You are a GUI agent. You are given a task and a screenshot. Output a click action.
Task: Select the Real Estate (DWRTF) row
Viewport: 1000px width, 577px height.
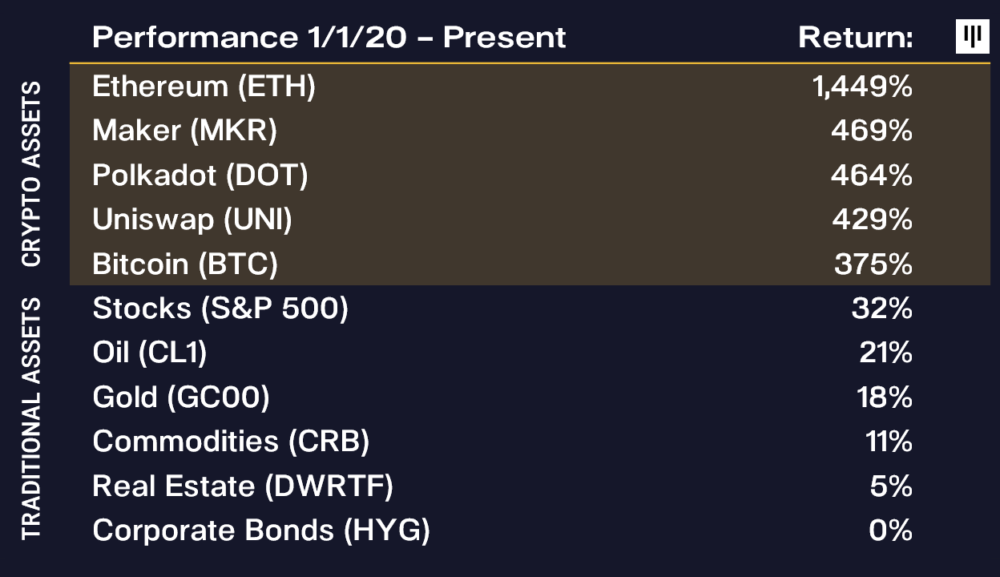(529, 486)
